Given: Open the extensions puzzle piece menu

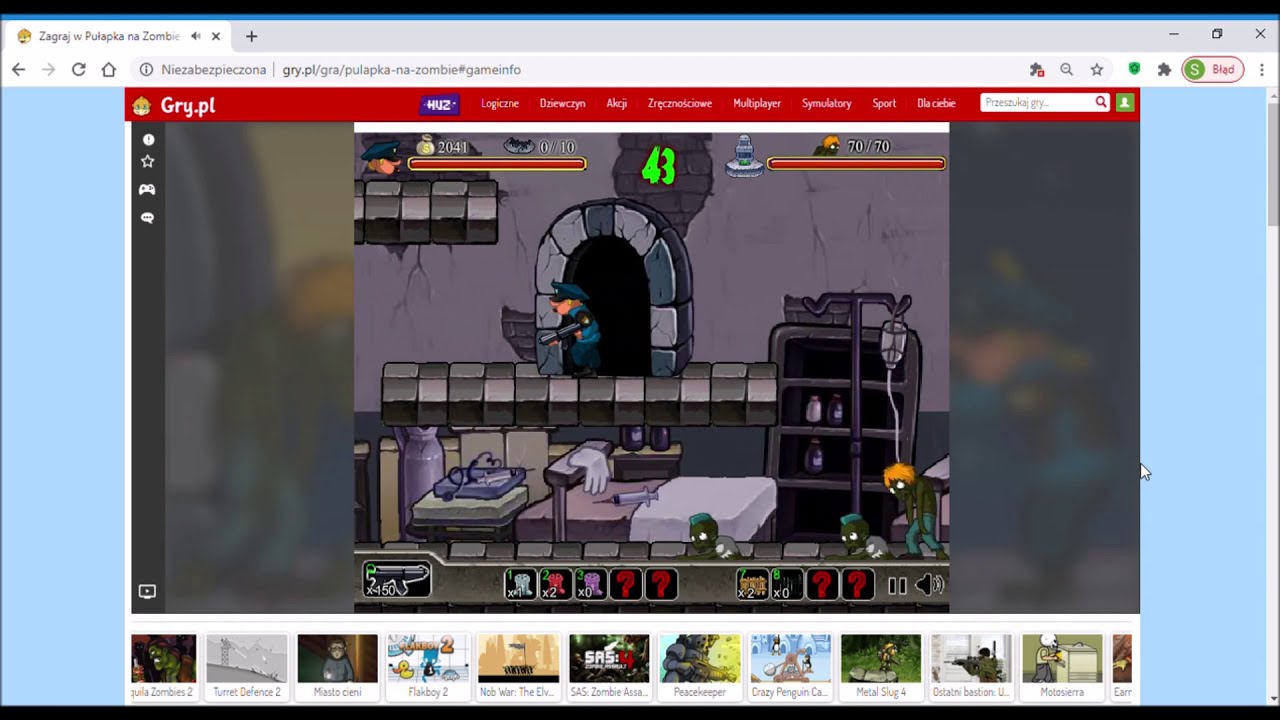Looking at the screenshot, I should (1164, 69).
